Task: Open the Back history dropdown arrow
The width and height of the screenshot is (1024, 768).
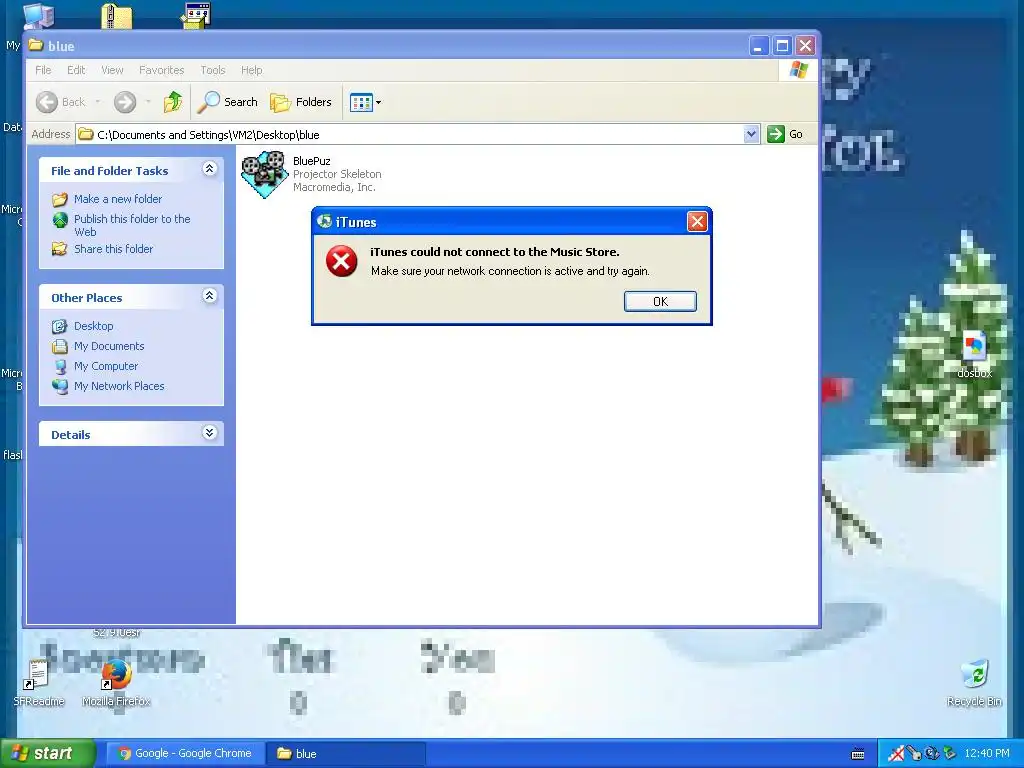Action: click(x=97, y=102)
